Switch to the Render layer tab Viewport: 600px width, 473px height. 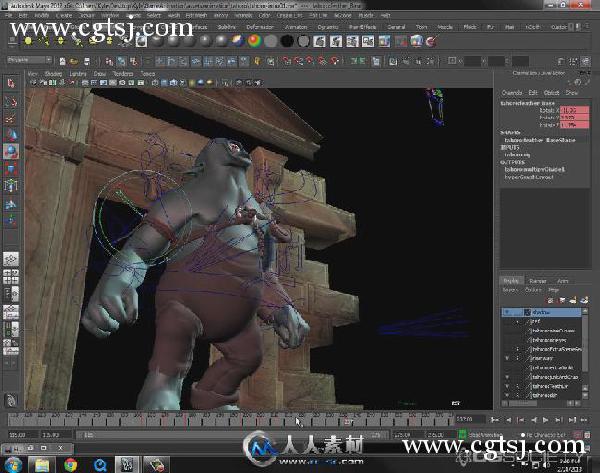click(x=538, y=281)
